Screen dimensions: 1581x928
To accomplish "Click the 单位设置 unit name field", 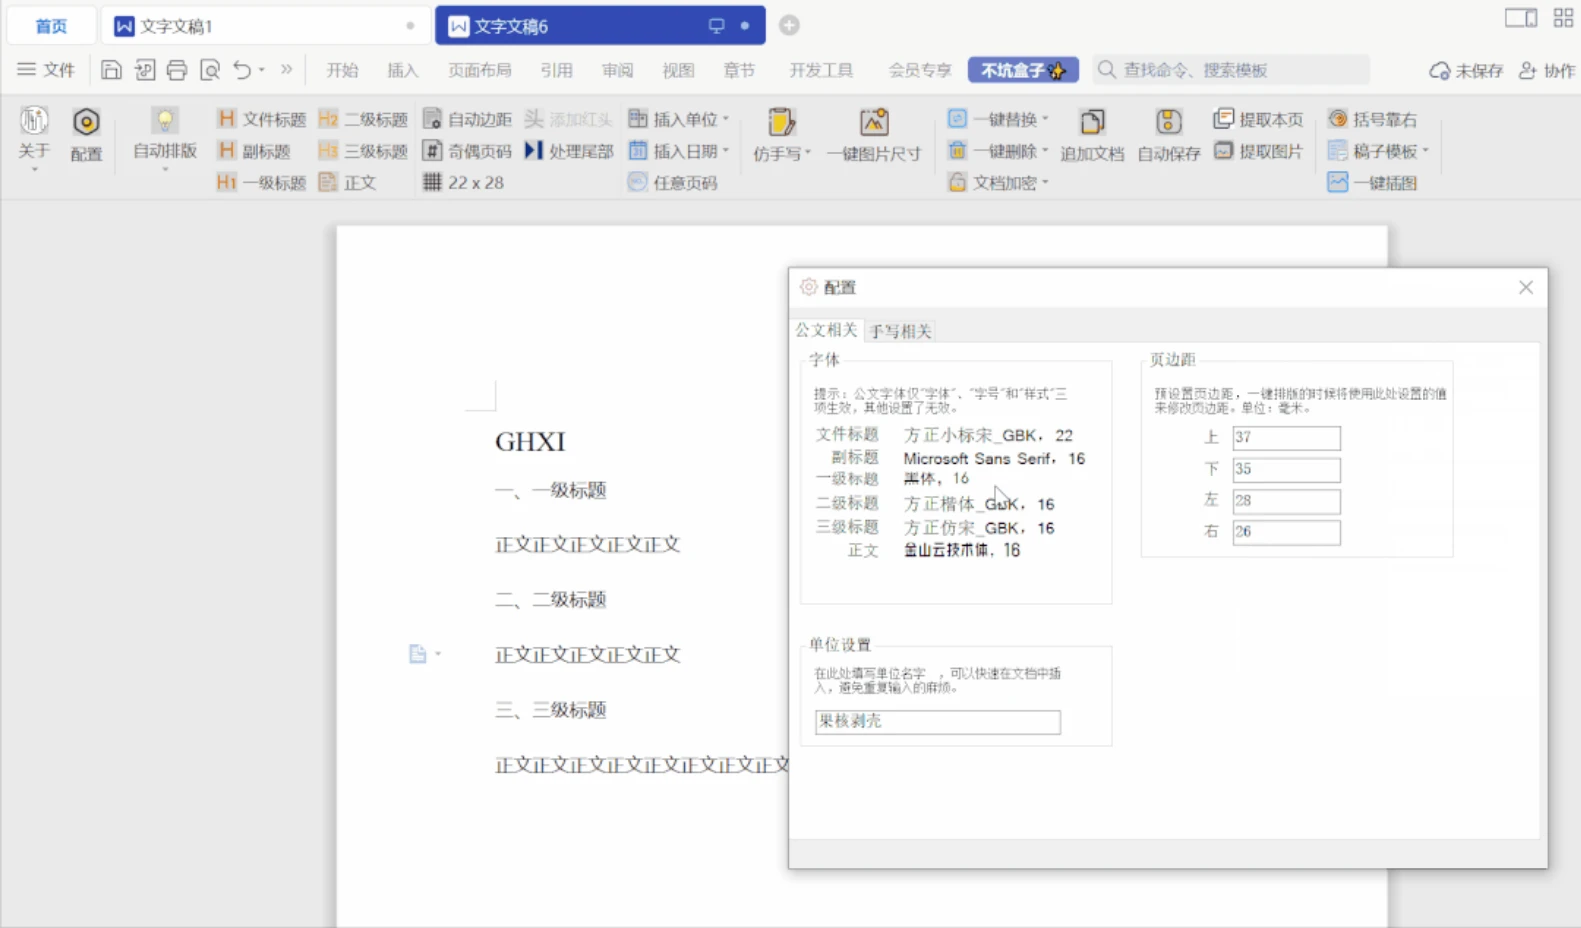I will pos(938,721).
